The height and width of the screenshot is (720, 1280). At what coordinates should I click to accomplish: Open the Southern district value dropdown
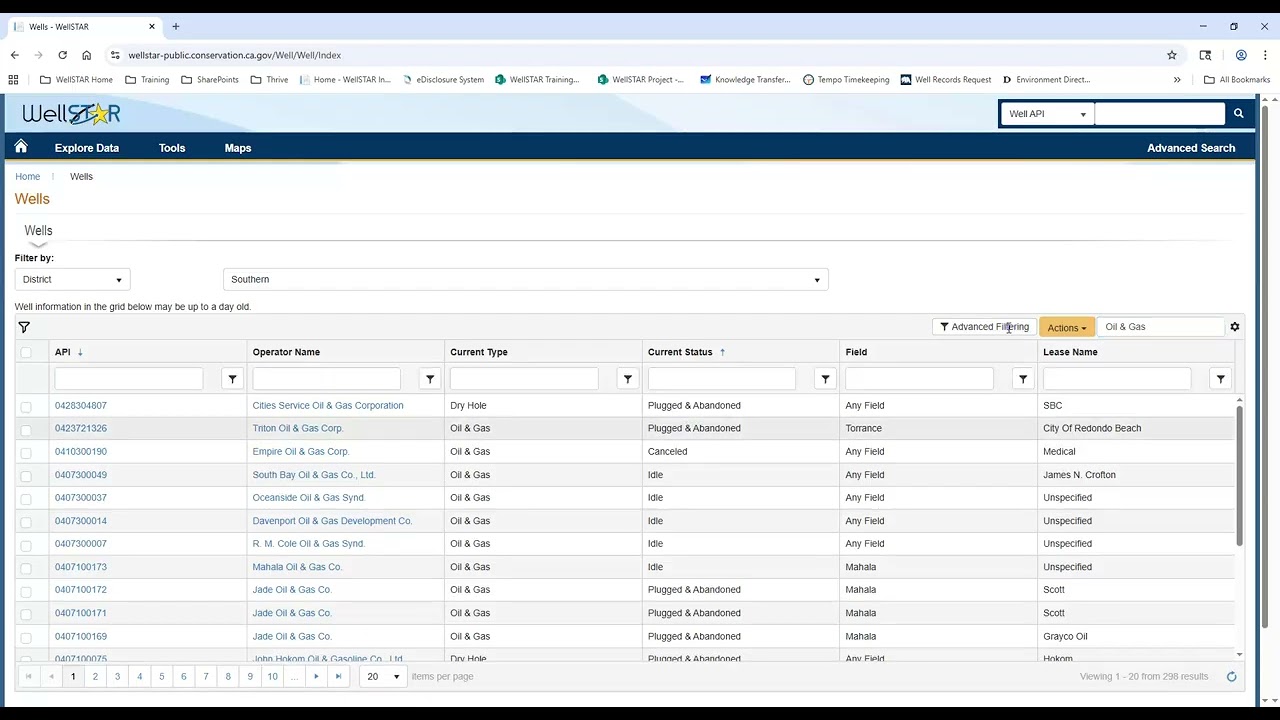point(525,280)
